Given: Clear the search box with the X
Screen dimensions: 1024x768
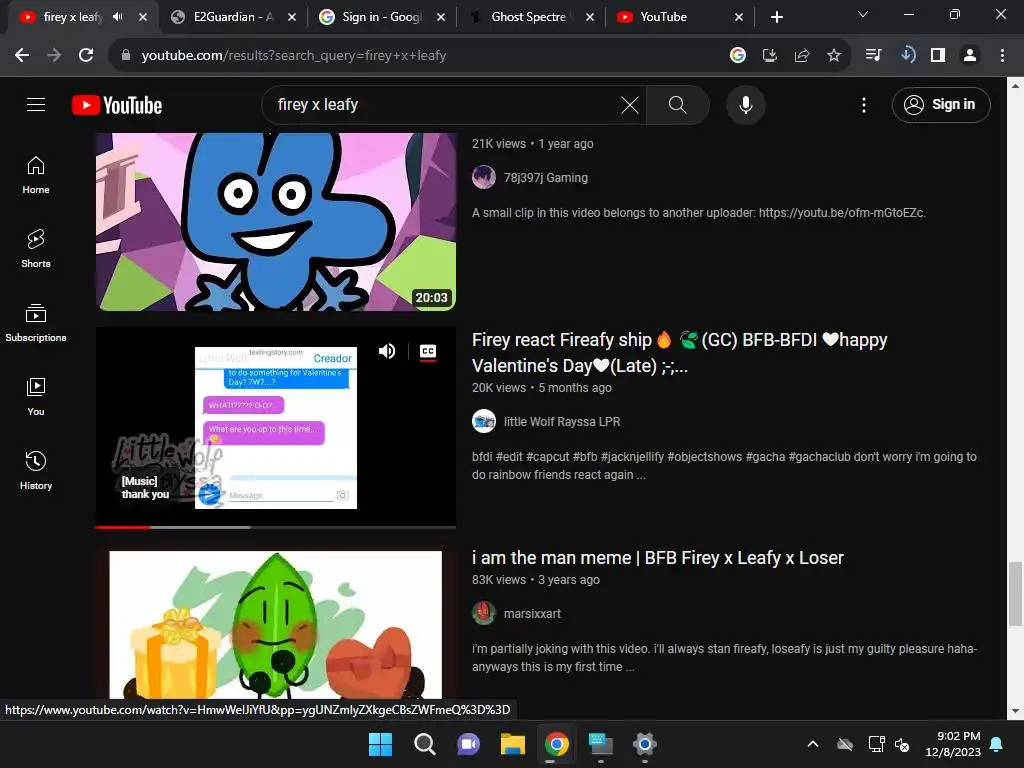Looking at the screenshot, I should tap(630, 104).
